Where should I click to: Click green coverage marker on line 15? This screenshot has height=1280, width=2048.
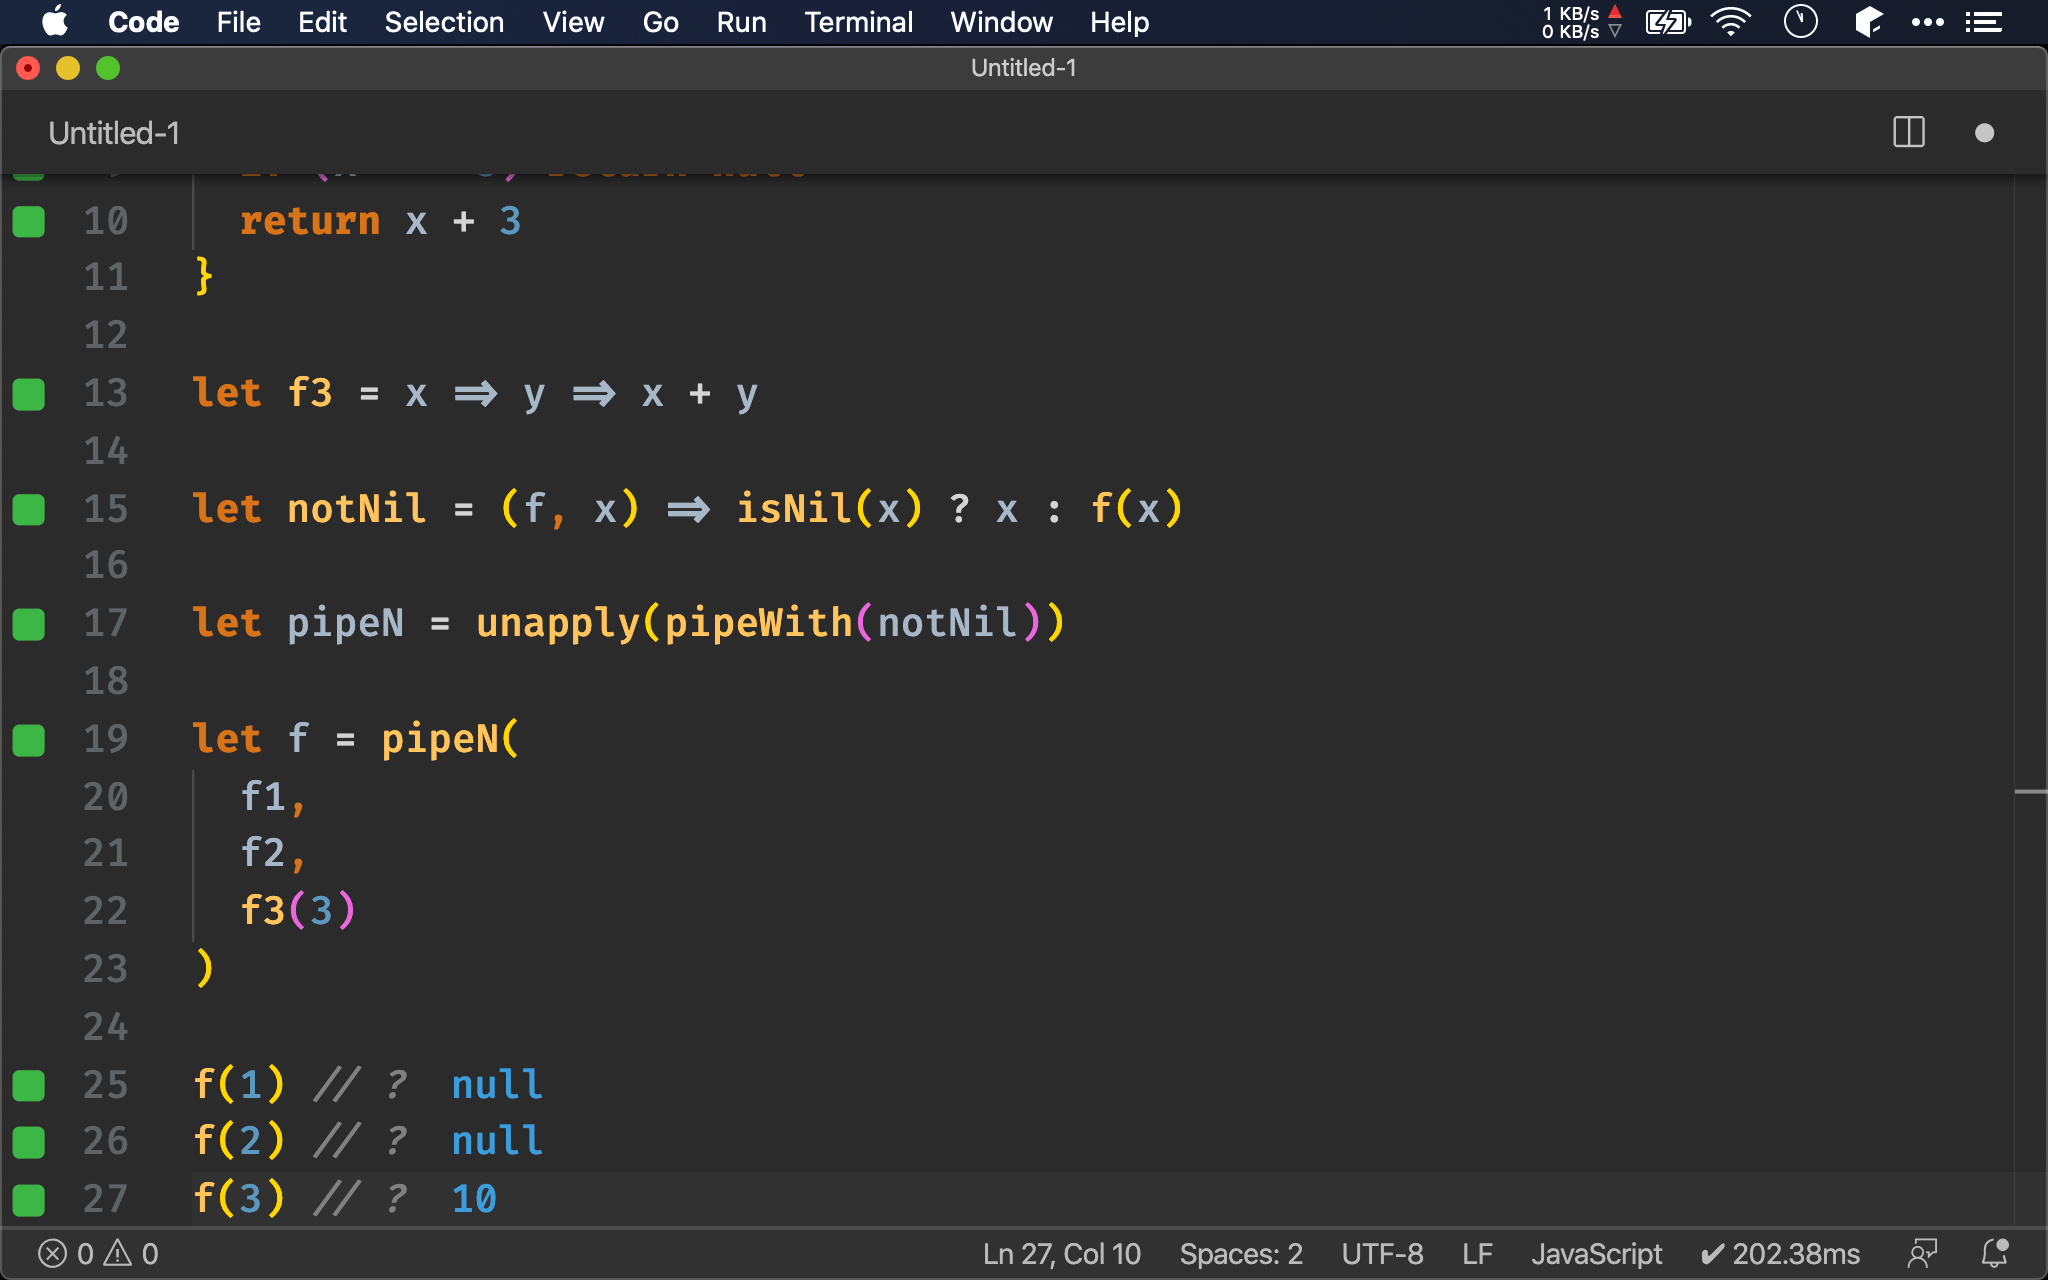29,510
